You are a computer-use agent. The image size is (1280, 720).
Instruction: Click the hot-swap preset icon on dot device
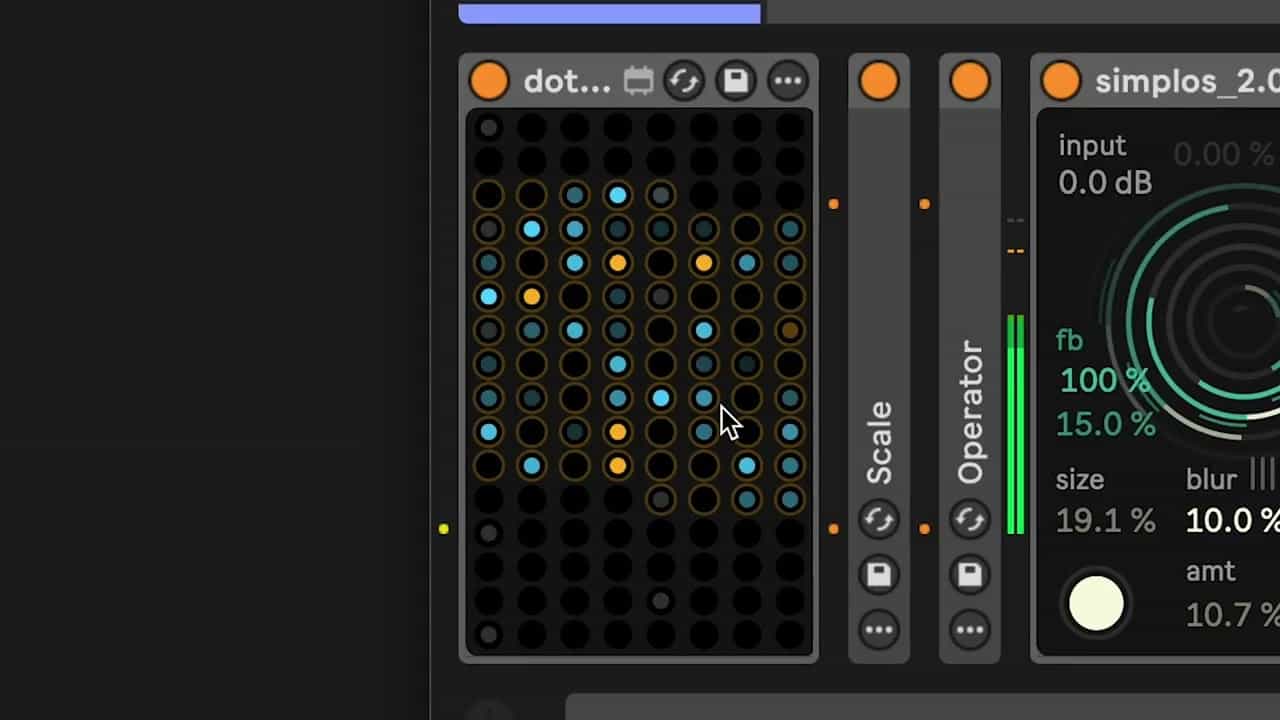[x=685, y=81]
